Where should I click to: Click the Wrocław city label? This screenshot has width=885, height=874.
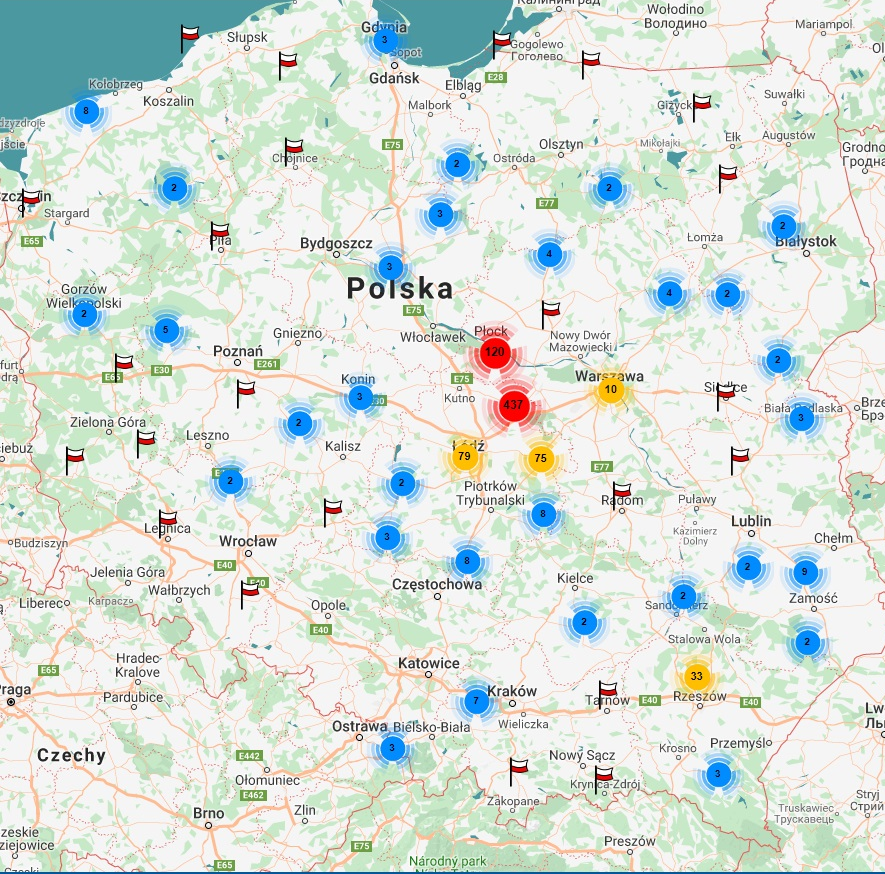click(248, 541)
